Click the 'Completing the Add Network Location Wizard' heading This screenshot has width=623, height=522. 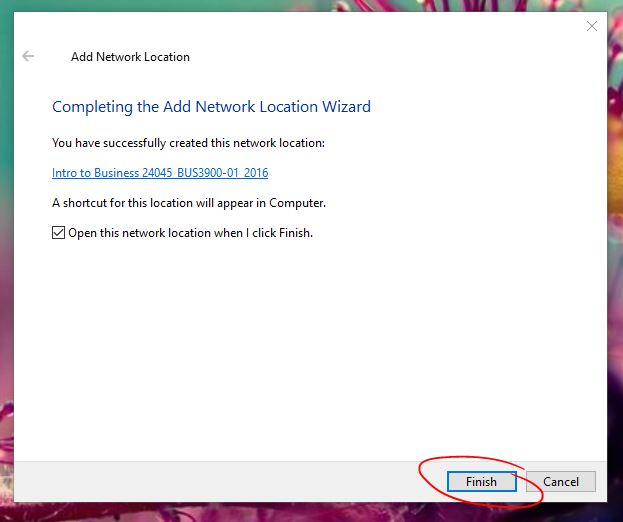[x=211, y=107]
